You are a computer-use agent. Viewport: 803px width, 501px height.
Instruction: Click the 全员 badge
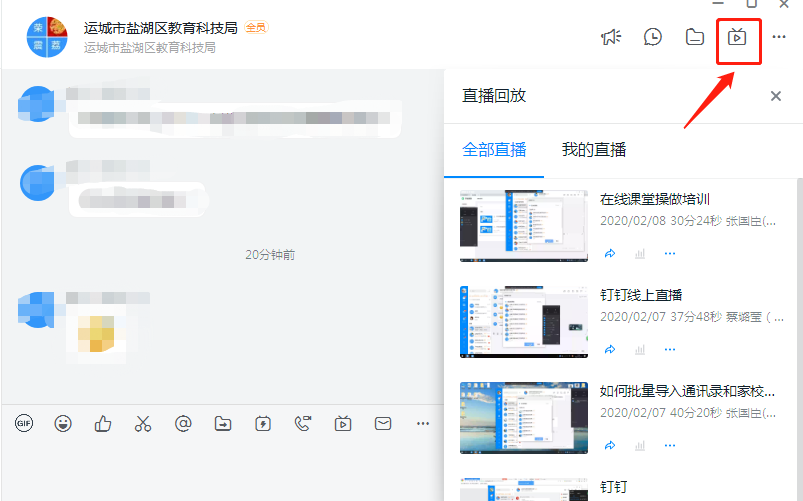(256, 27)
